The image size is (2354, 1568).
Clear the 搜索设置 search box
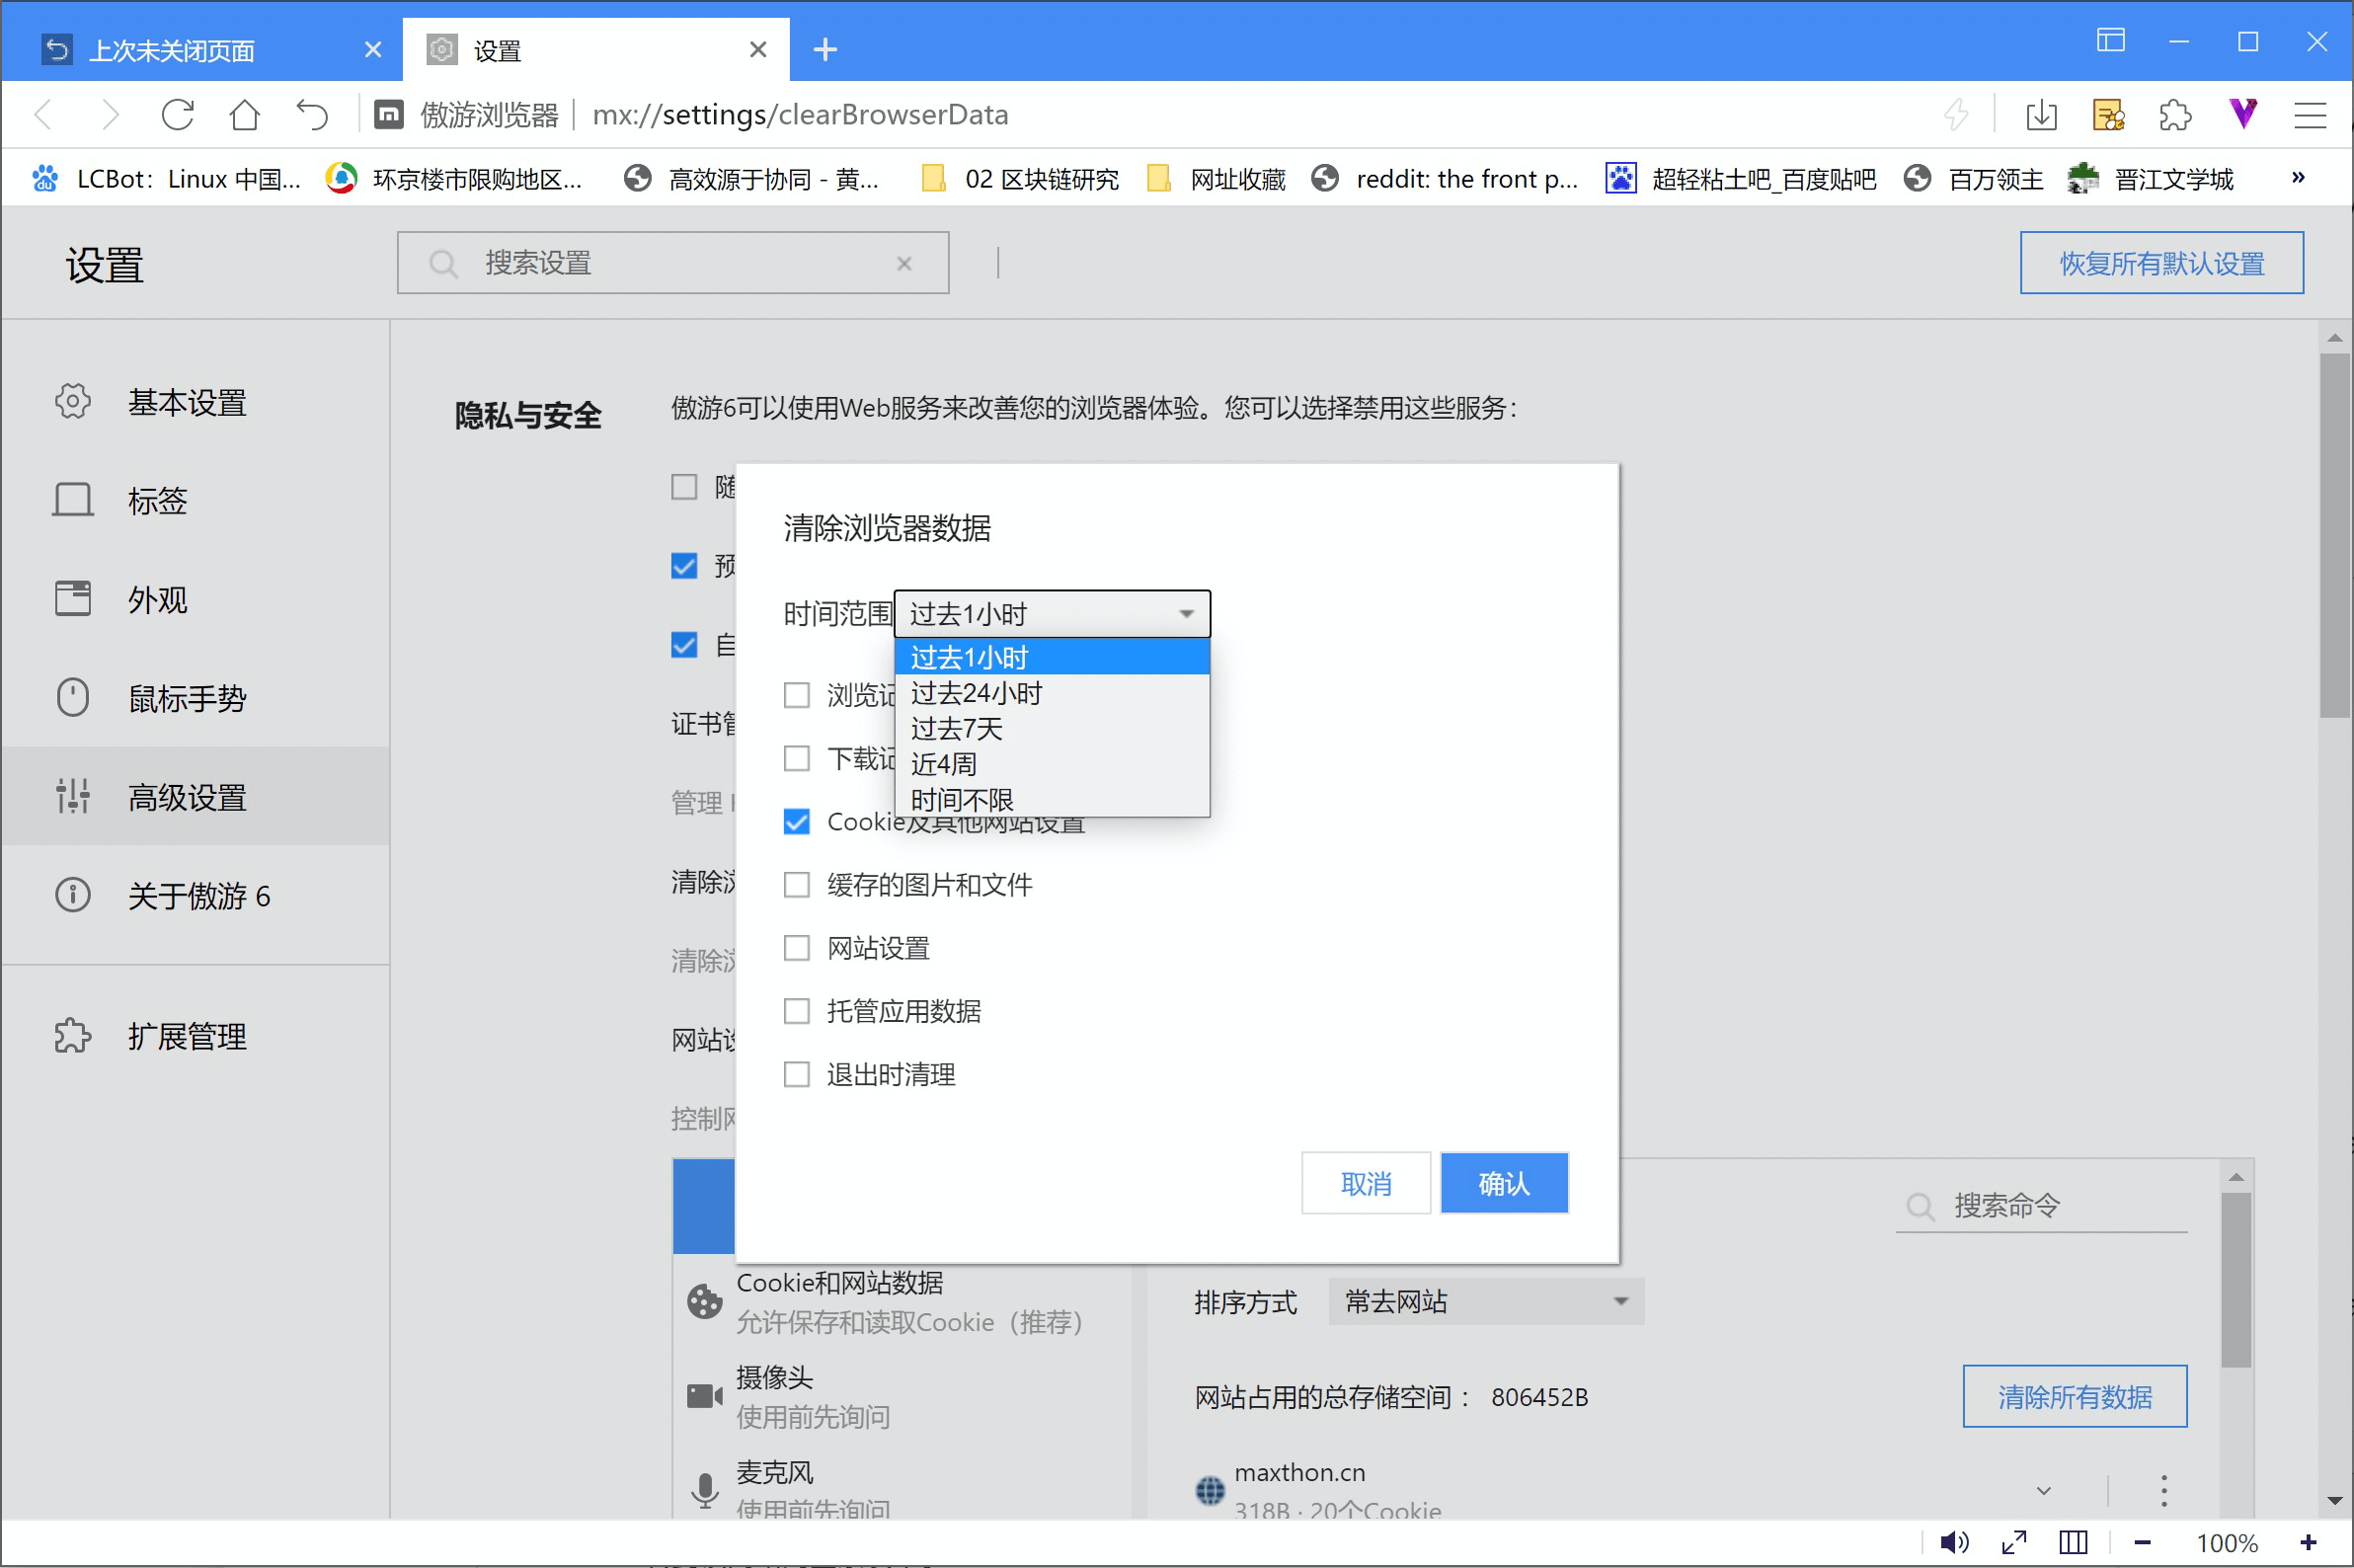(904, 263)
